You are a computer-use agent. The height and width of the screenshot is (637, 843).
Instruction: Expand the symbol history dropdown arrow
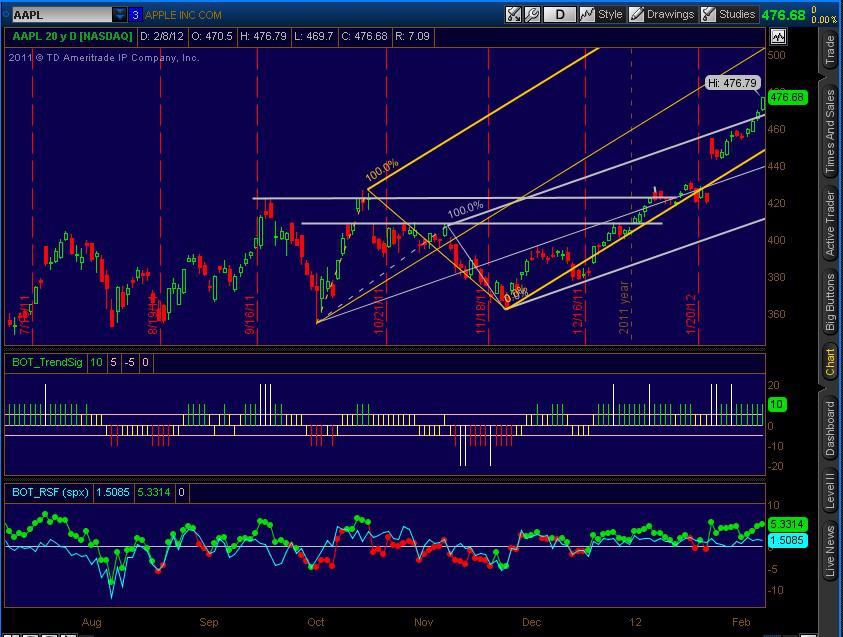coord(119,15)
